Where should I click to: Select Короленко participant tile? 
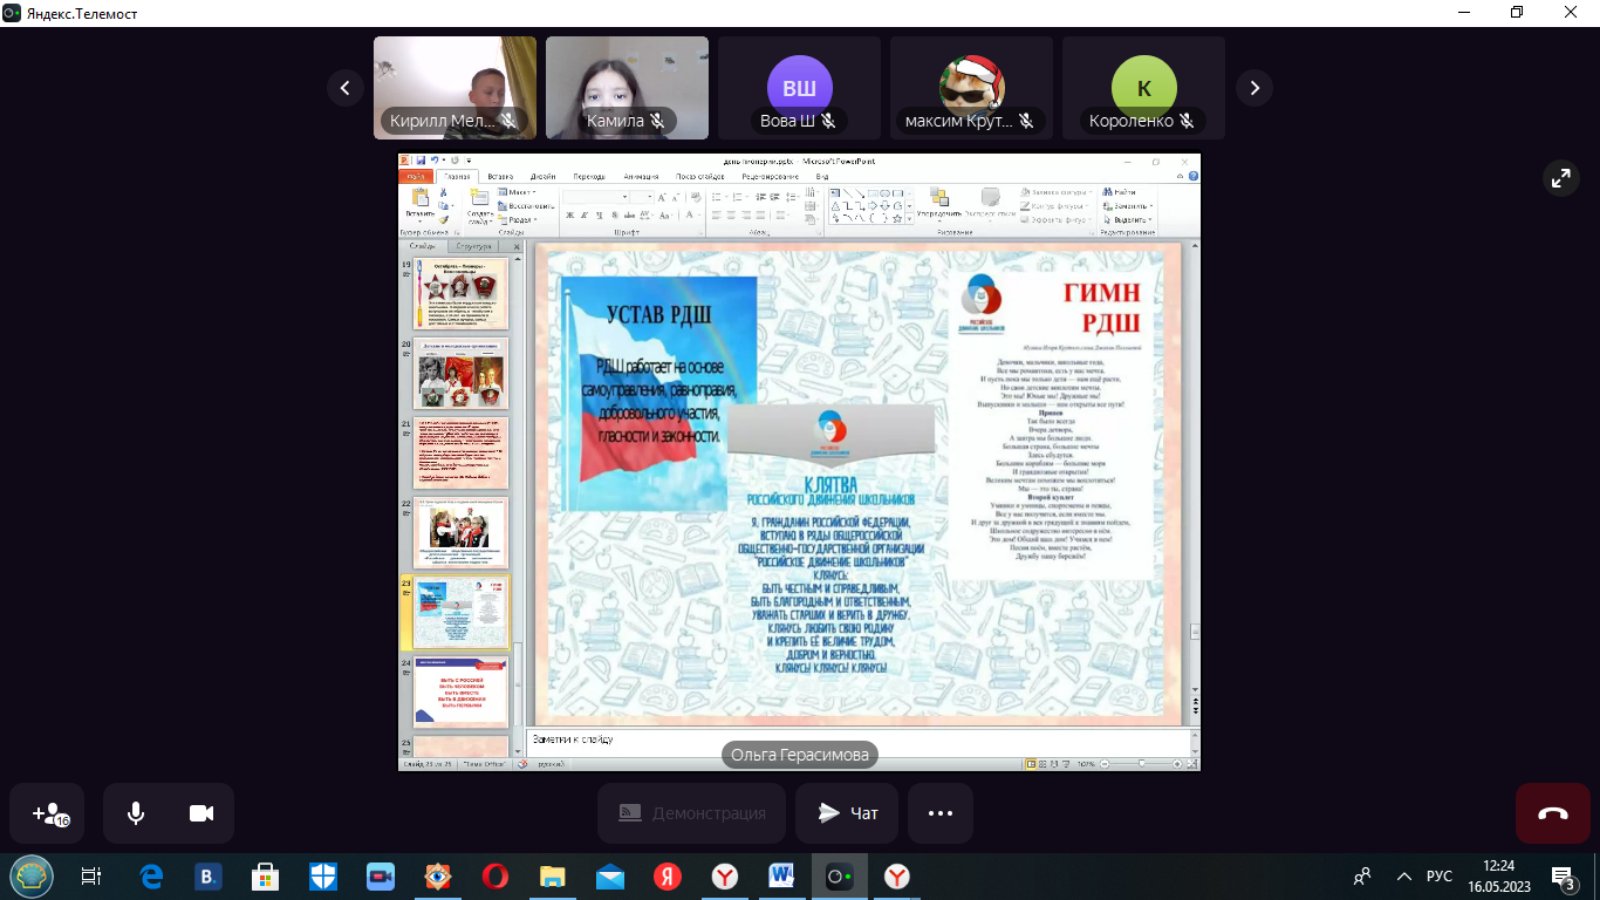[1143, 88]
